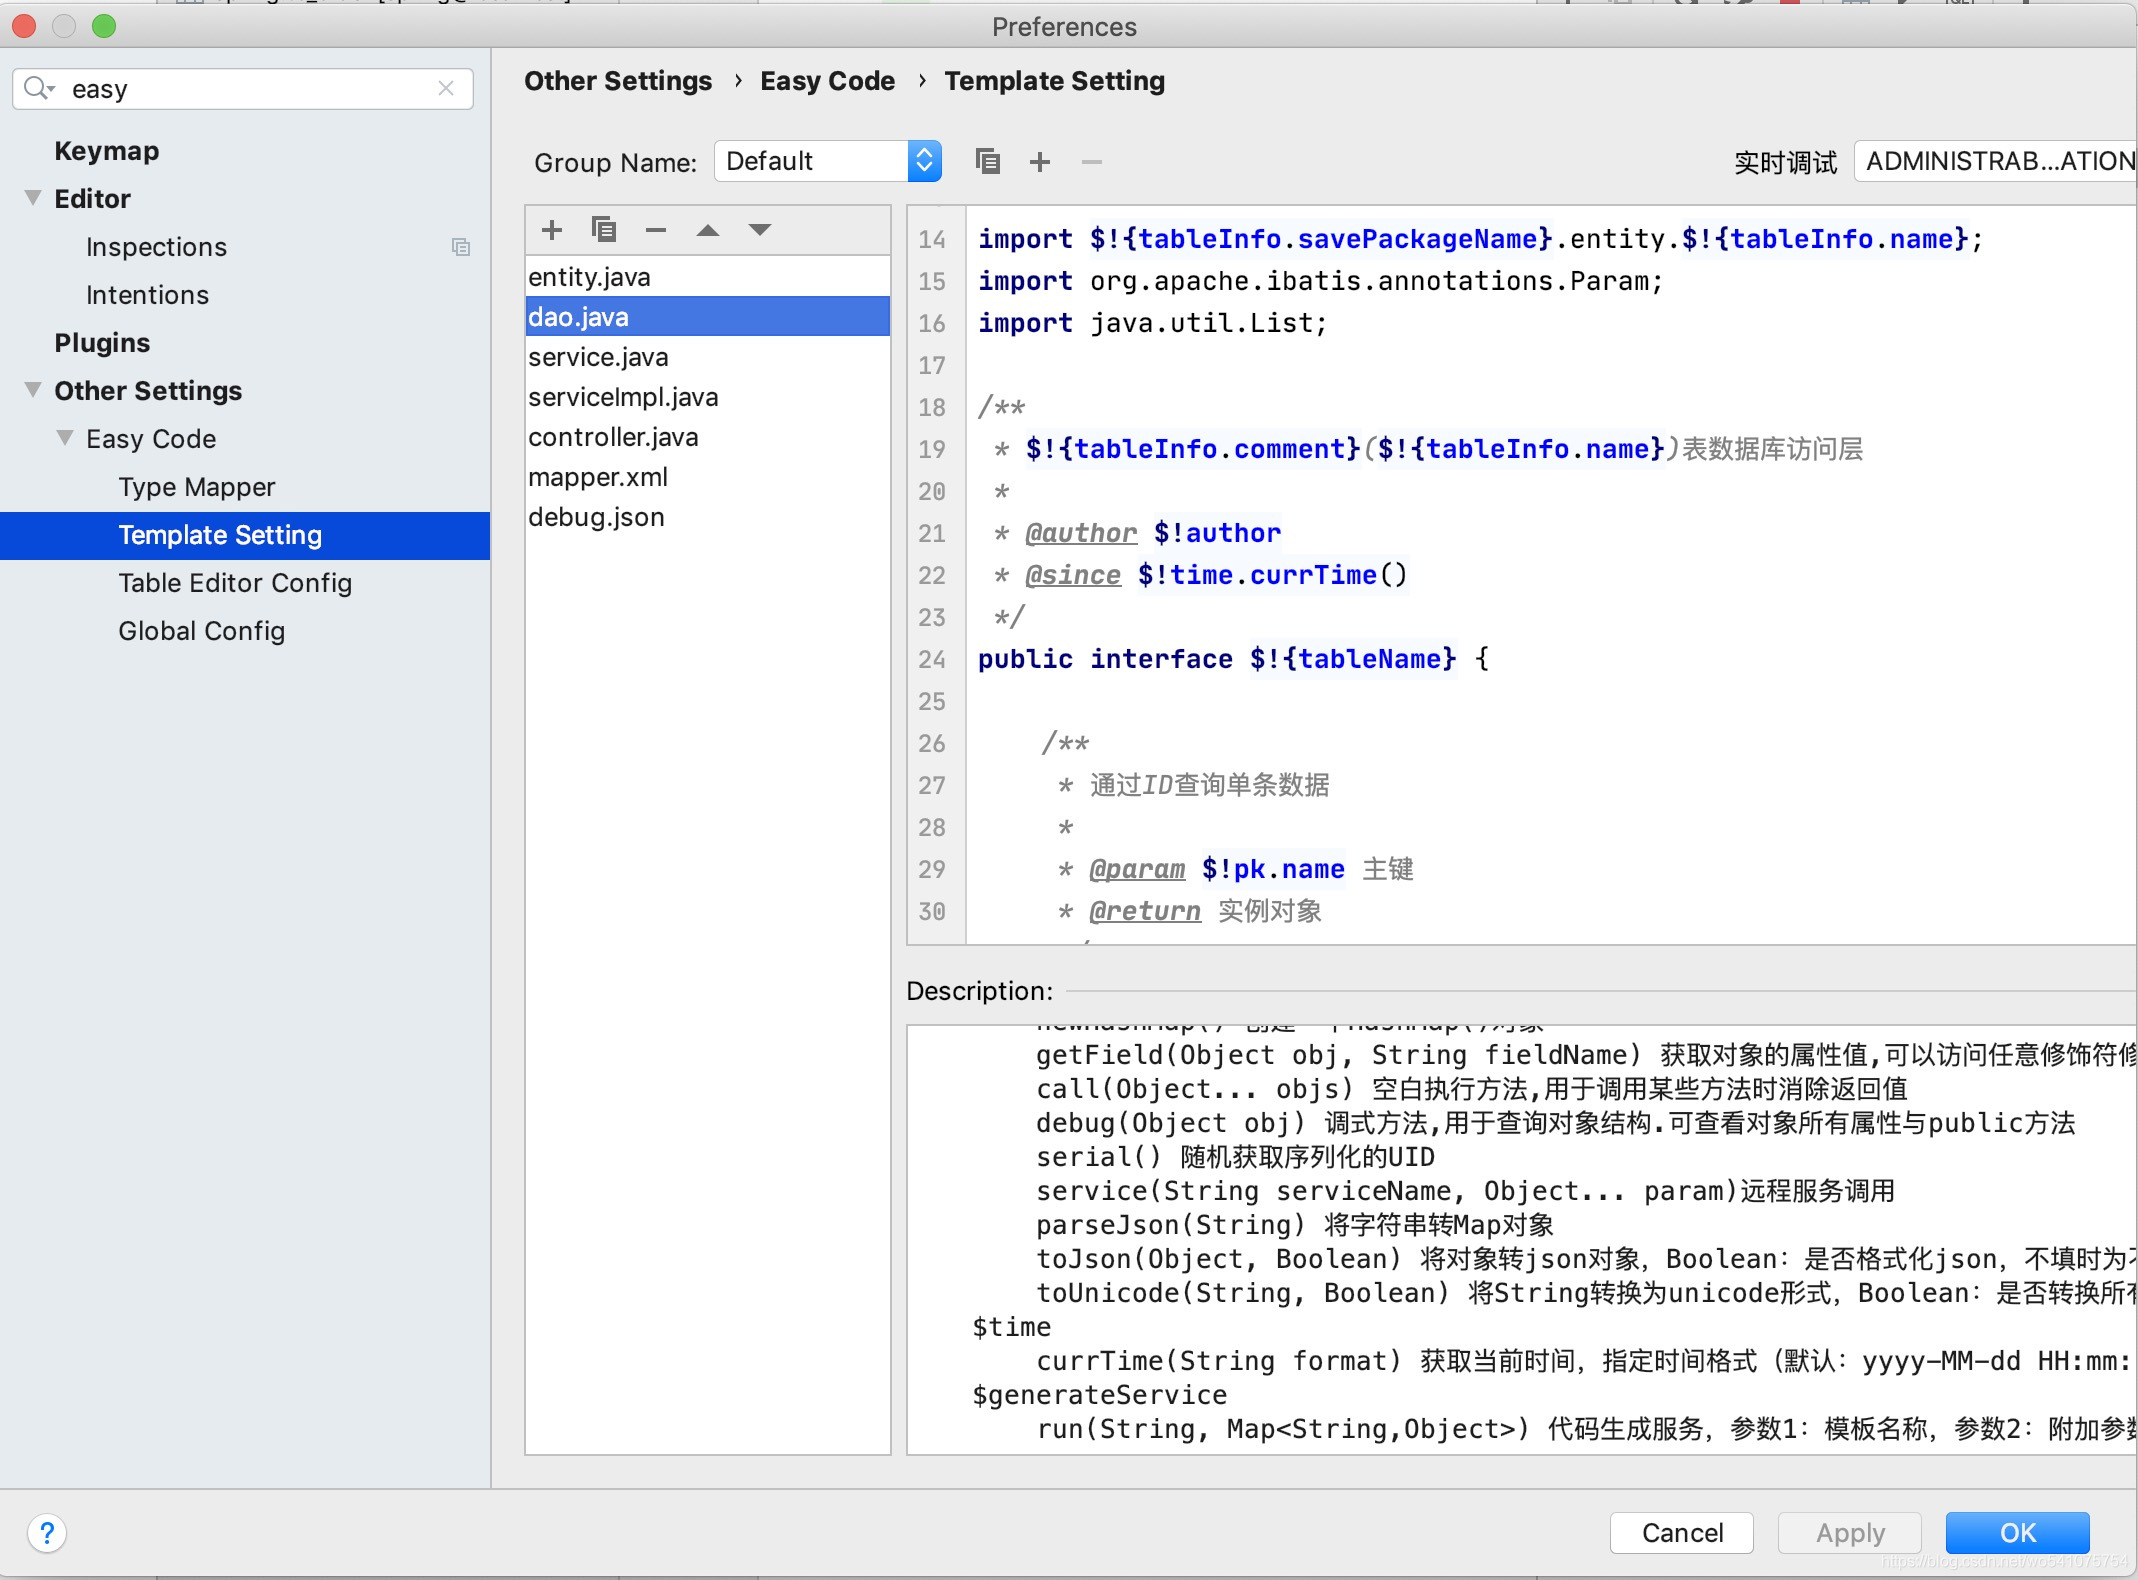Open the help question mark button
This screenshot has height=1580, width=2138.
pyautogui.click(x=47, y=1532)
